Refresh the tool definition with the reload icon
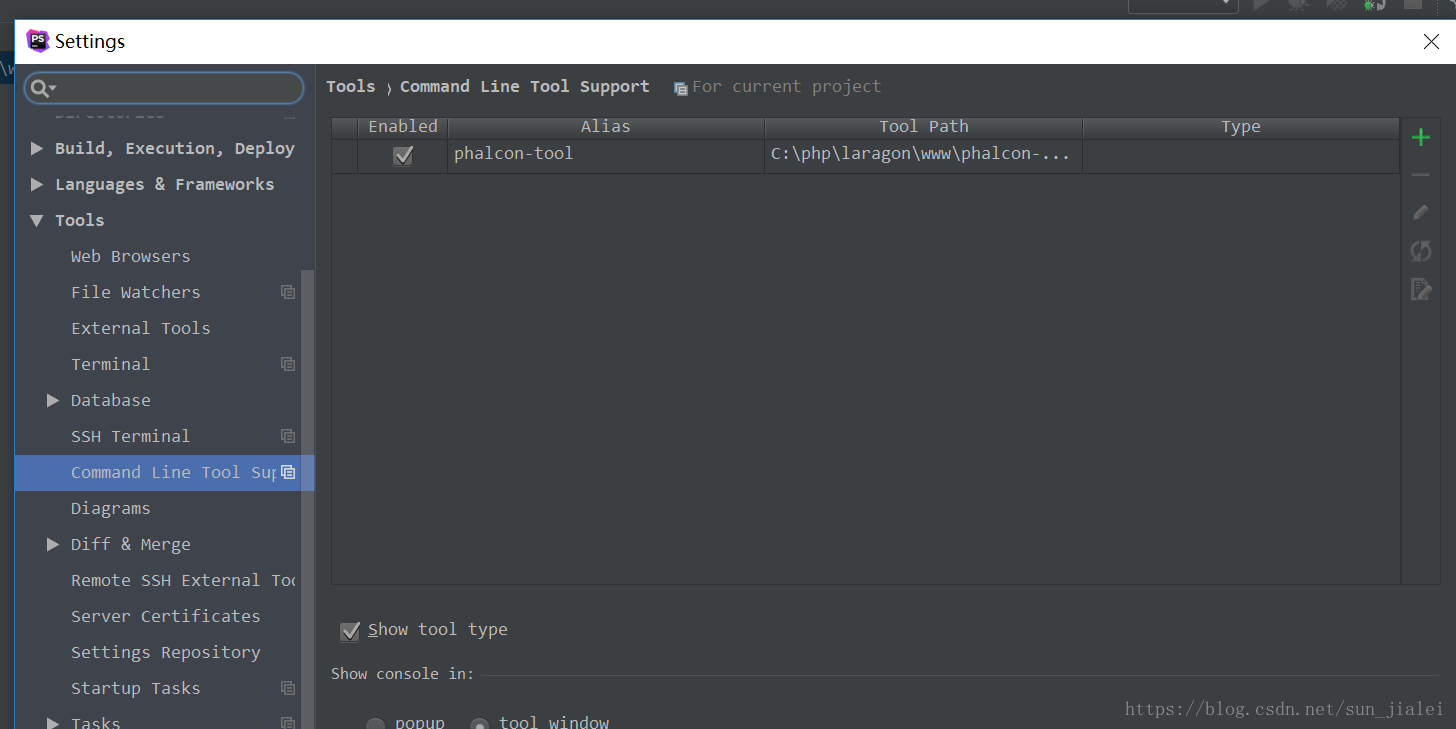Image resolution: width=1456 pixels, height=729 pixels. pos(1420,250)
